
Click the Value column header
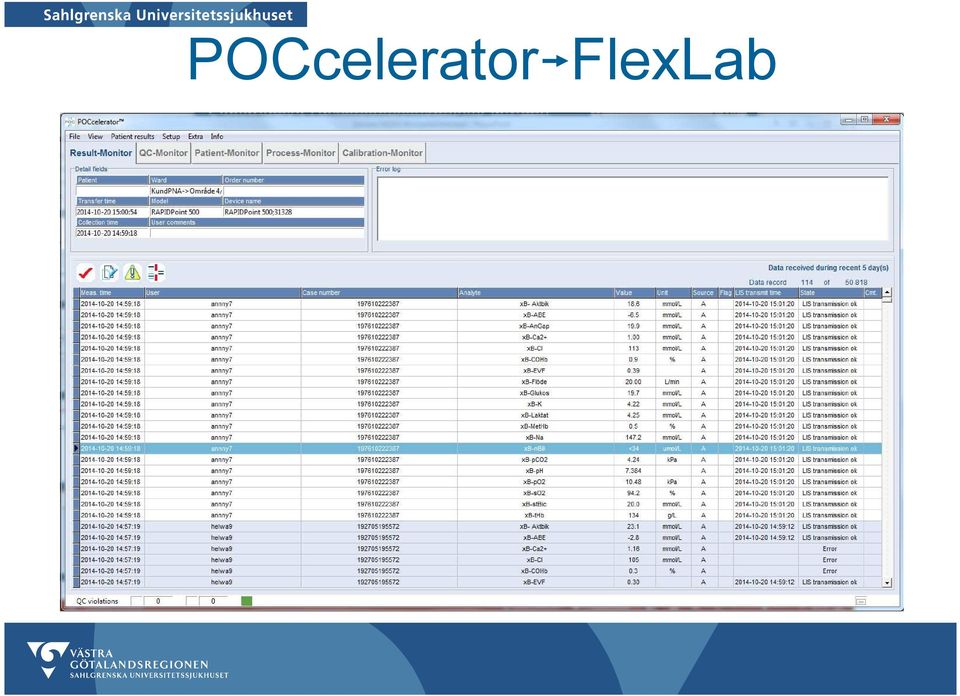point(634,293)
